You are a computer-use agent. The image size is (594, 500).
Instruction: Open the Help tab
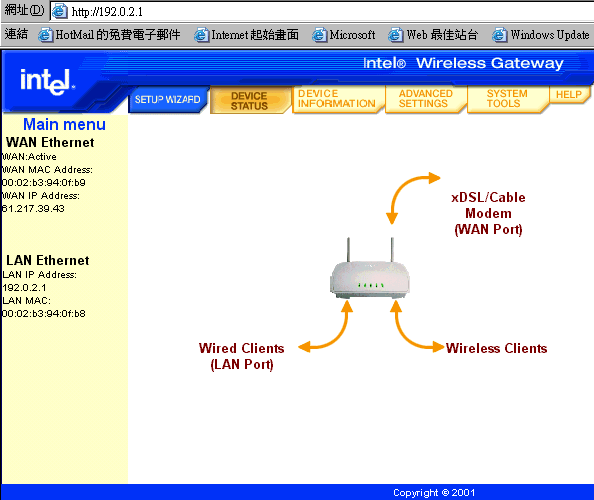point(569,94)
